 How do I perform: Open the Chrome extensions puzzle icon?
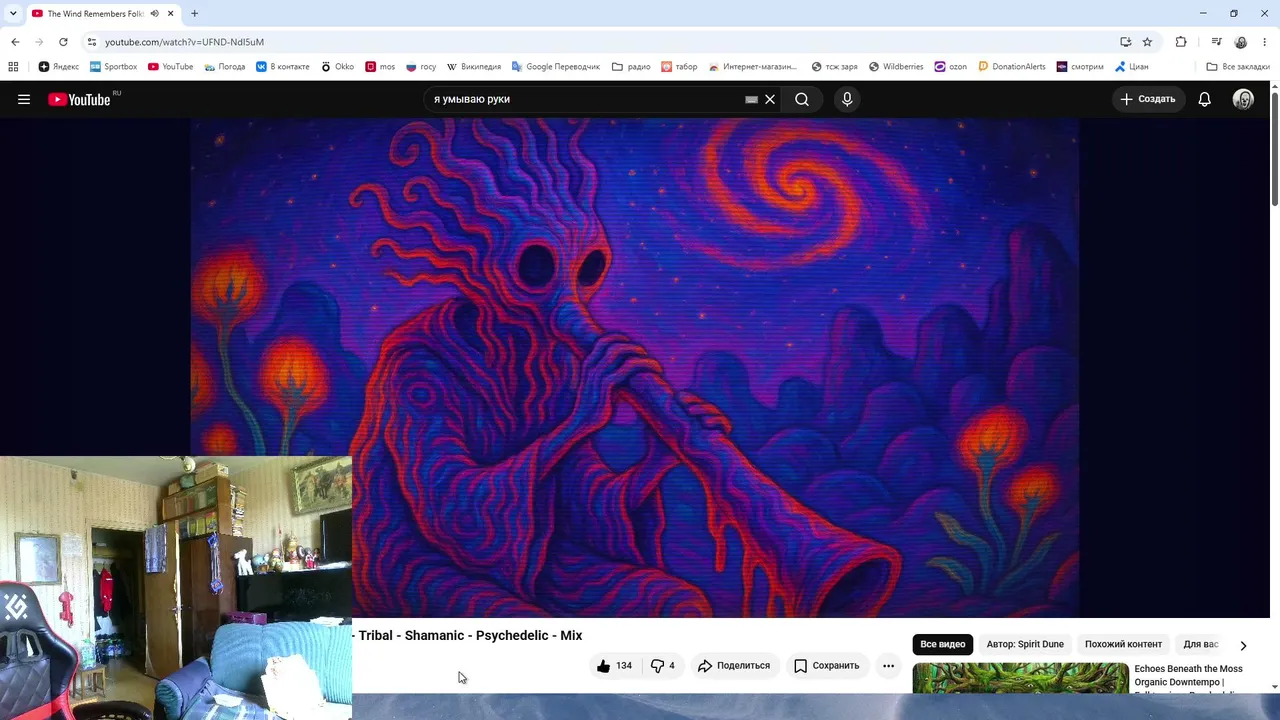click(x=1181, y=42)
